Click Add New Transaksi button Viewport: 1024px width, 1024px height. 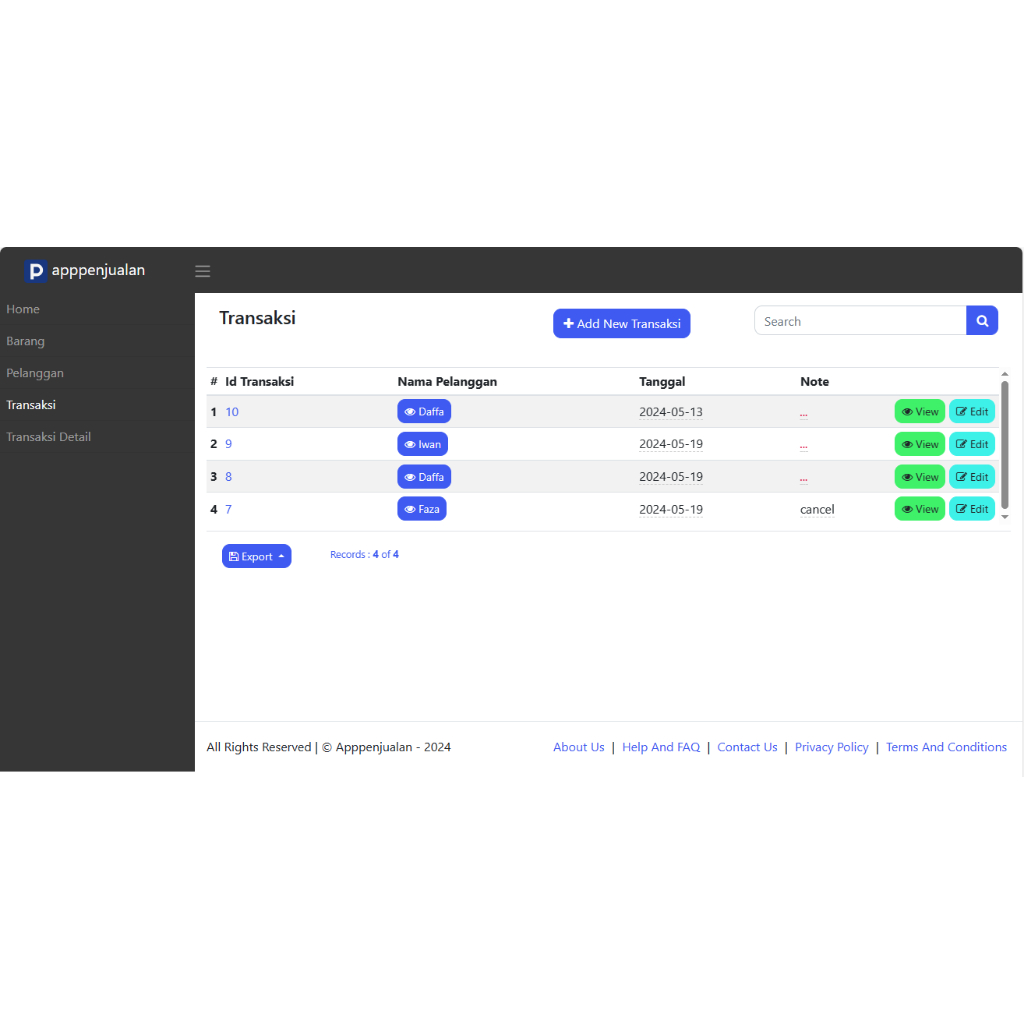pyautogui.click(x=621, y=323)
